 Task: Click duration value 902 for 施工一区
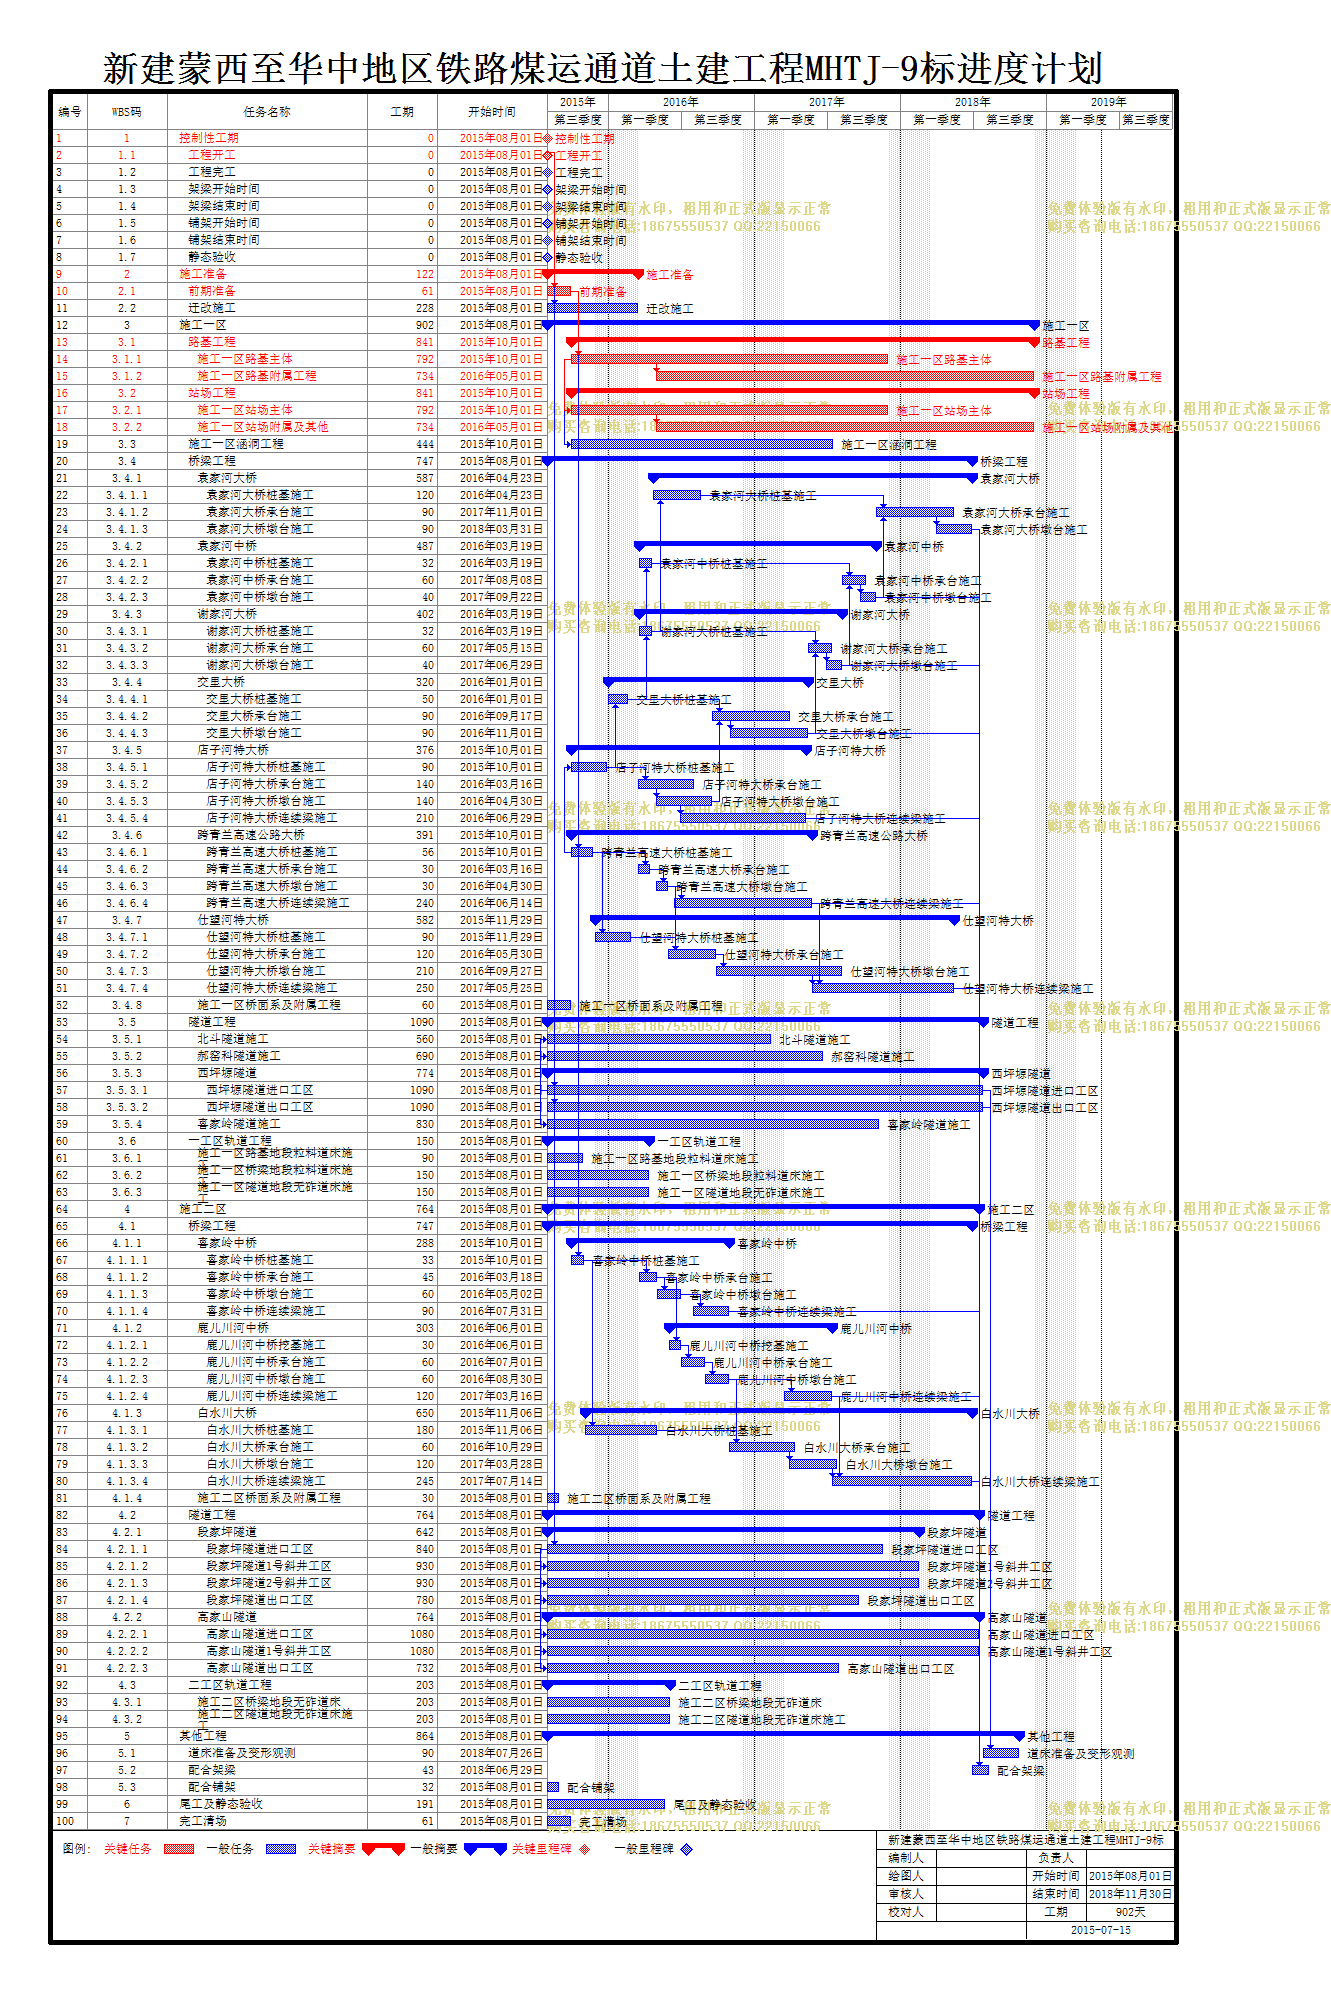click(425, 325)
